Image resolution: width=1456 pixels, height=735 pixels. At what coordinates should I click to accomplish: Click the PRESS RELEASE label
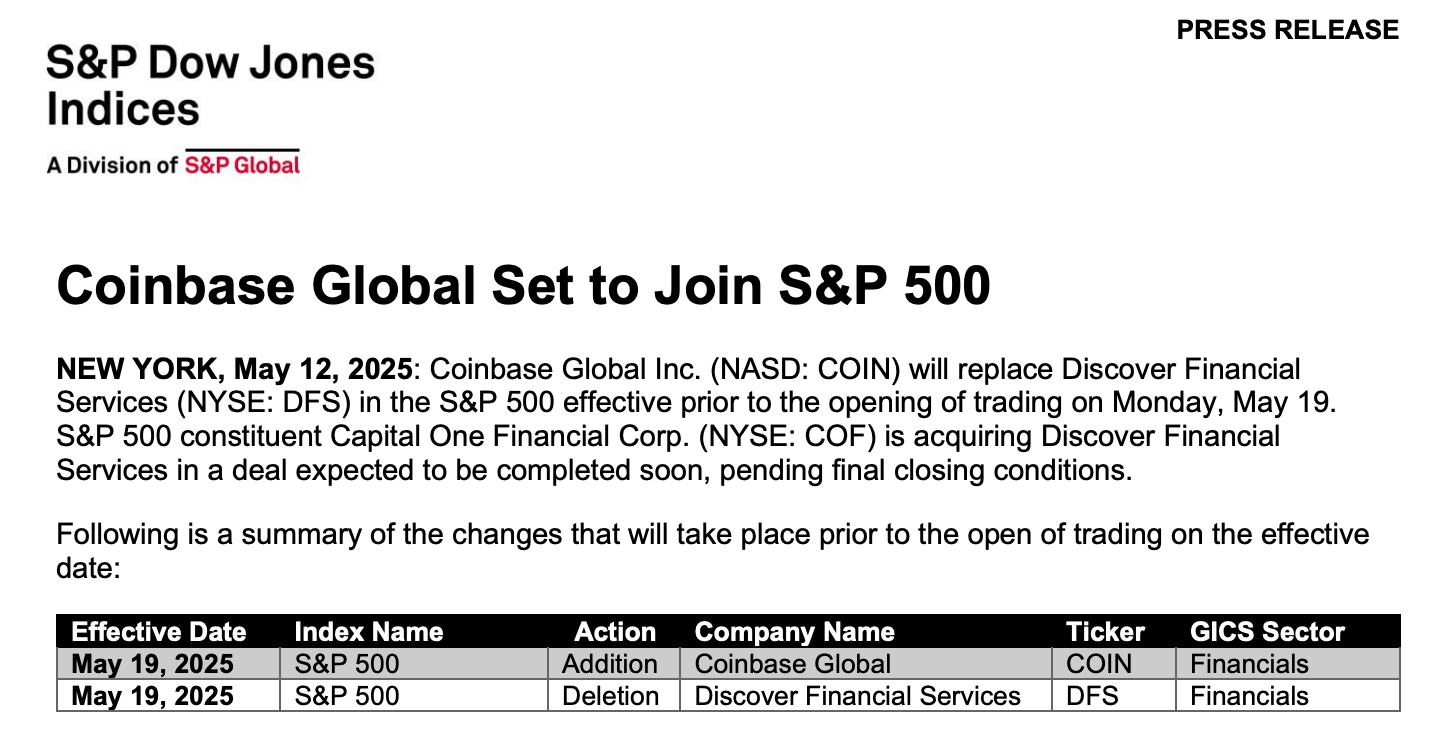[x=1287, y=30]
